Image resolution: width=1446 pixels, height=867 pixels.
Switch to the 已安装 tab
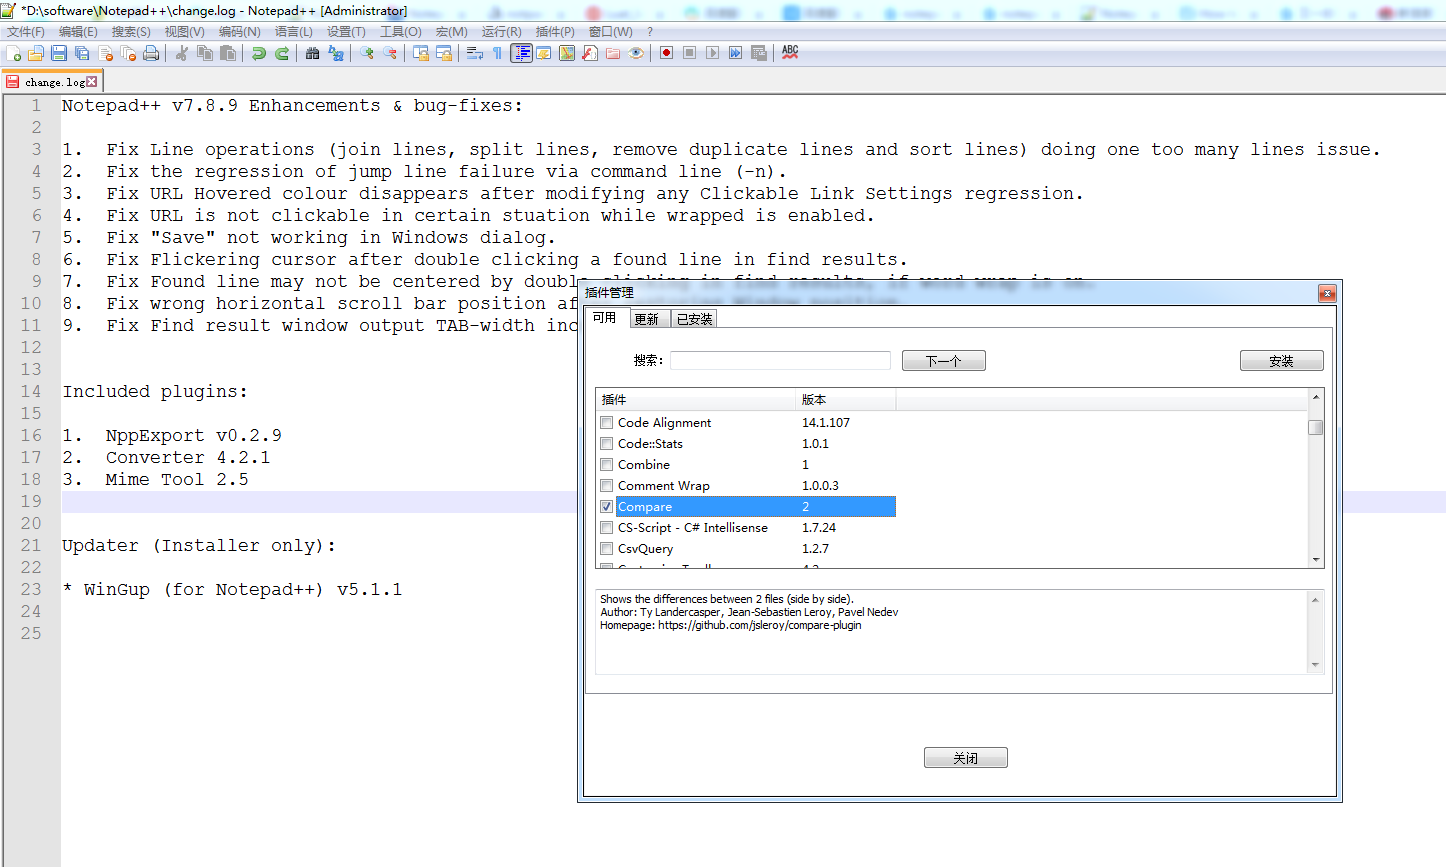pos(694,319)
